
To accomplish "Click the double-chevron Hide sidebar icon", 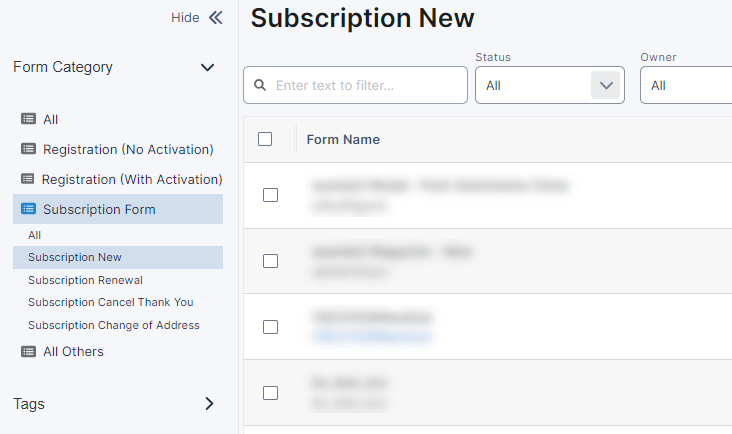I will click(215, 17).
